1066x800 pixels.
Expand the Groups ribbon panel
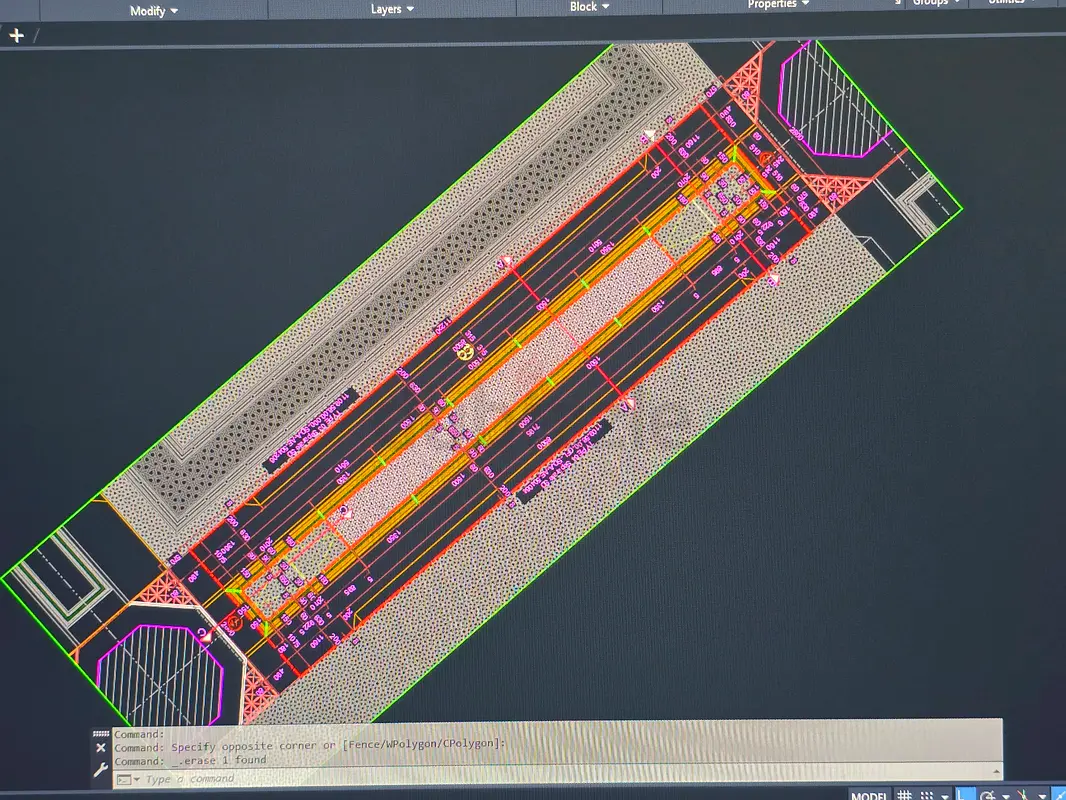(936, 3)
